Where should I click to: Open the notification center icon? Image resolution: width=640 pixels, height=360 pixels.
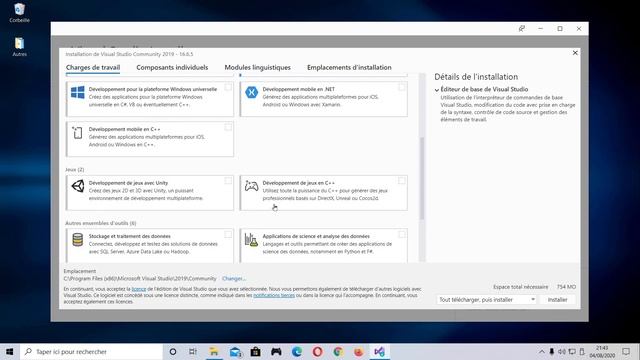click(x=626, y=351)
